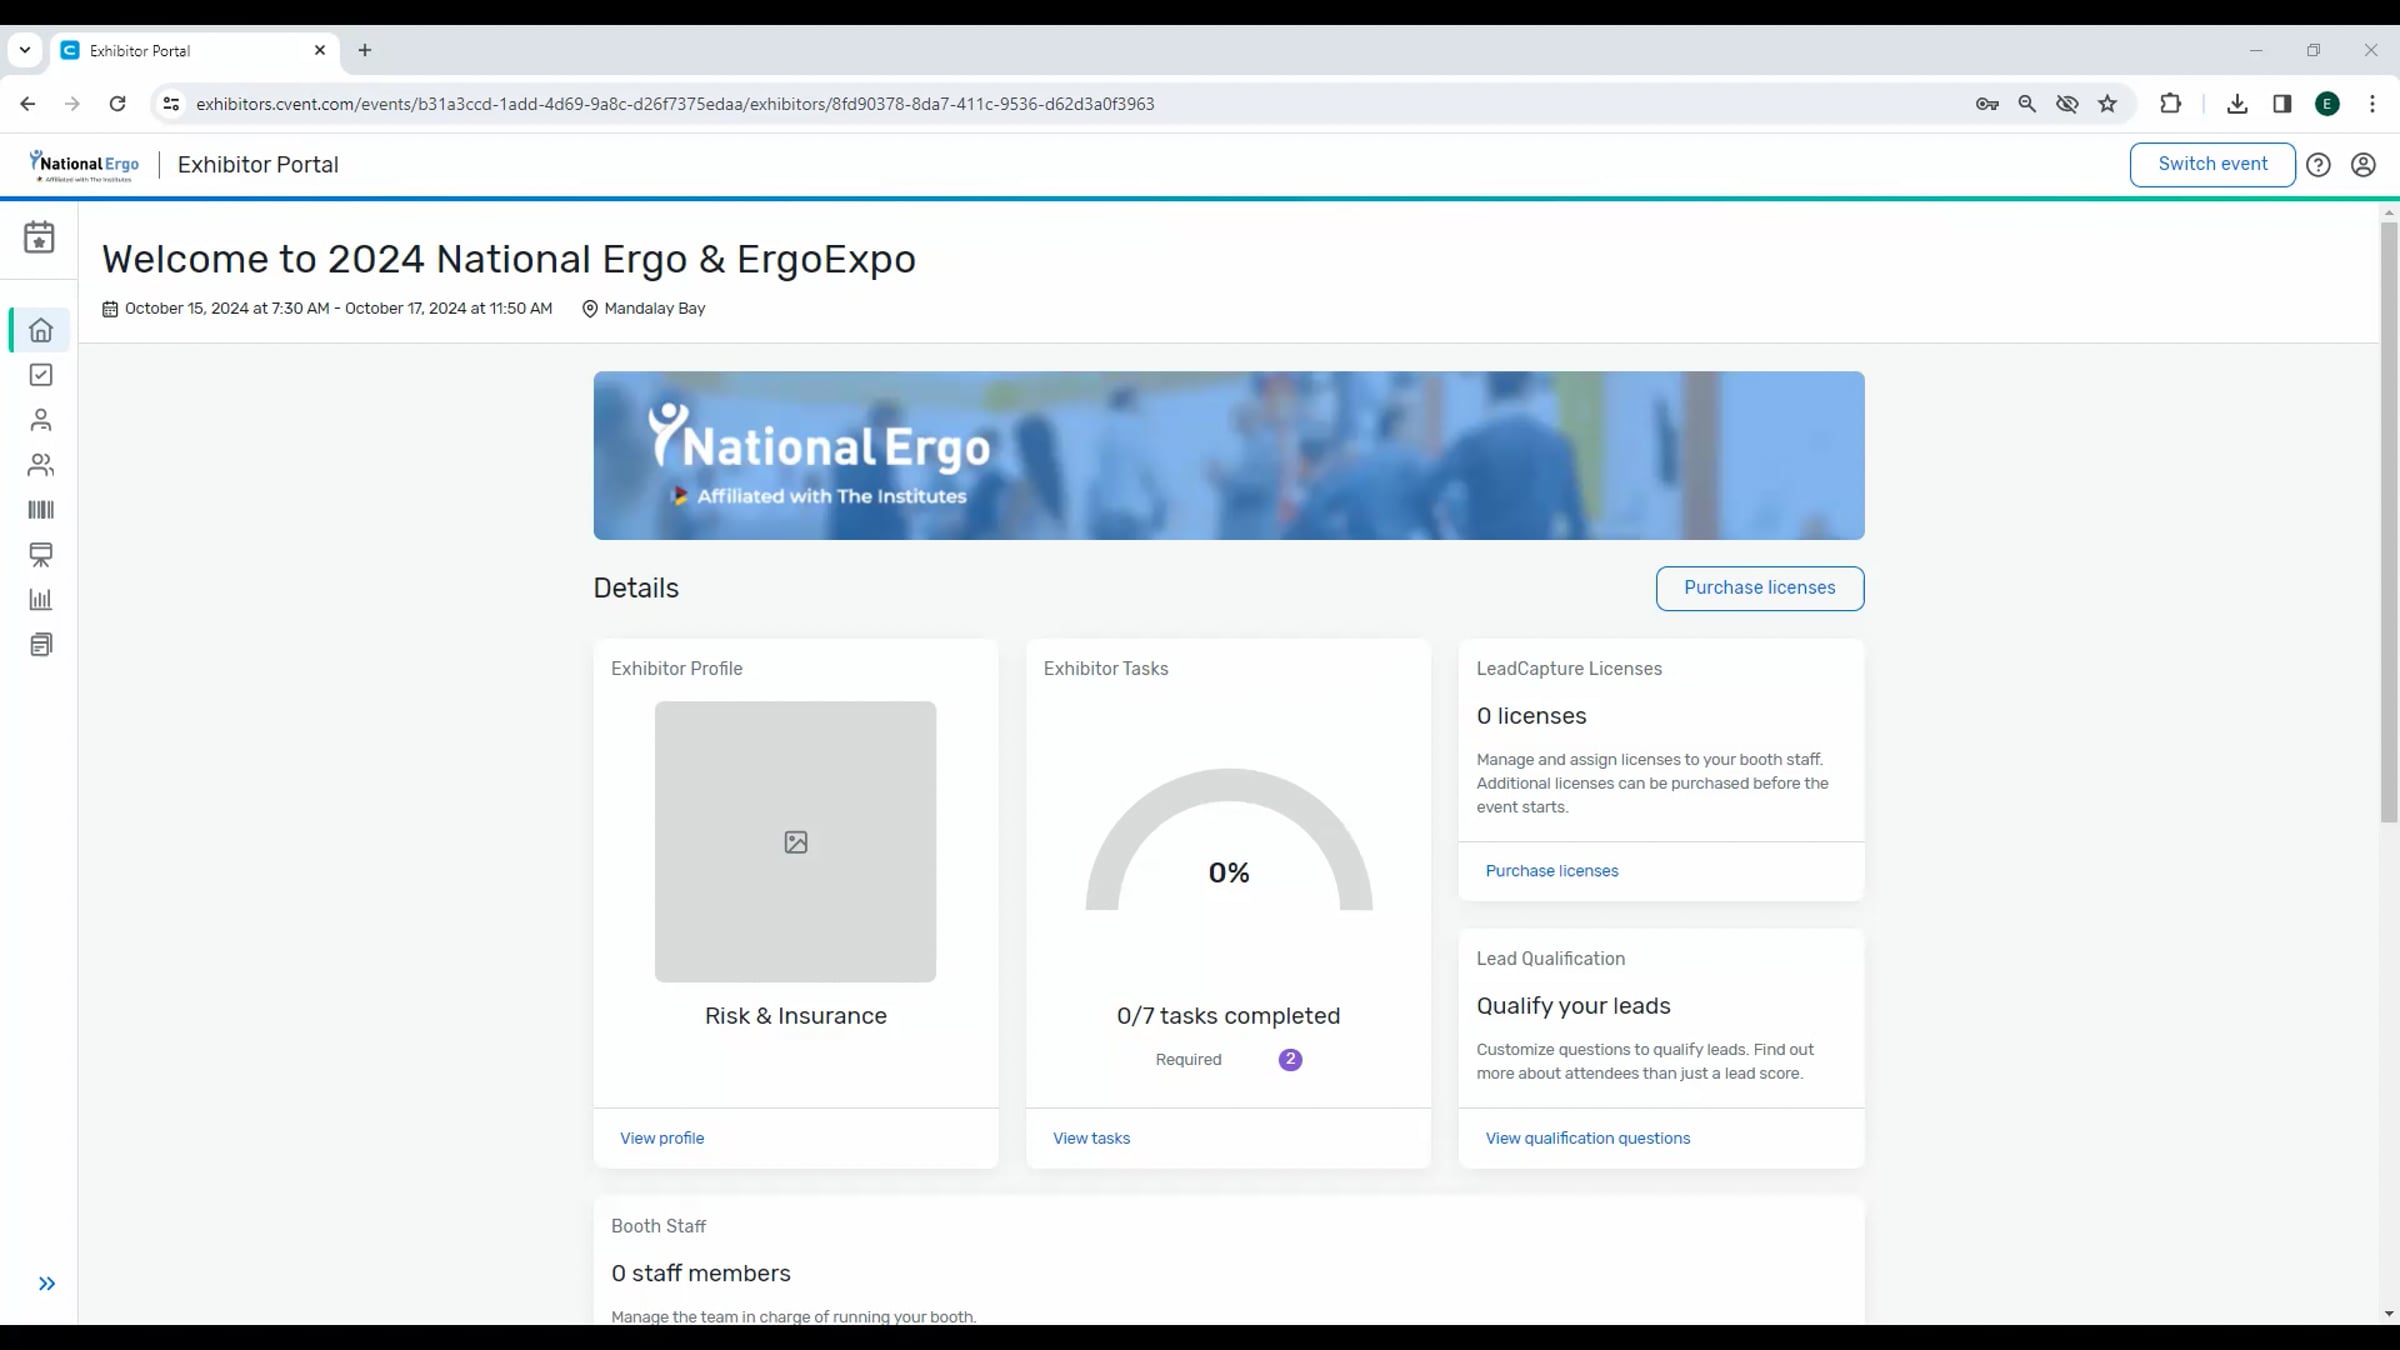Click the scrollbar down arrow
2400x1350 pixels.
pos(2388,1313)
